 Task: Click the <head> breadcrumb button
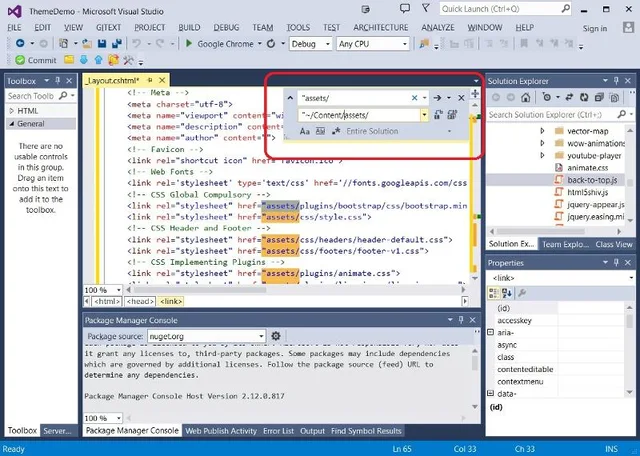point(140,301)
